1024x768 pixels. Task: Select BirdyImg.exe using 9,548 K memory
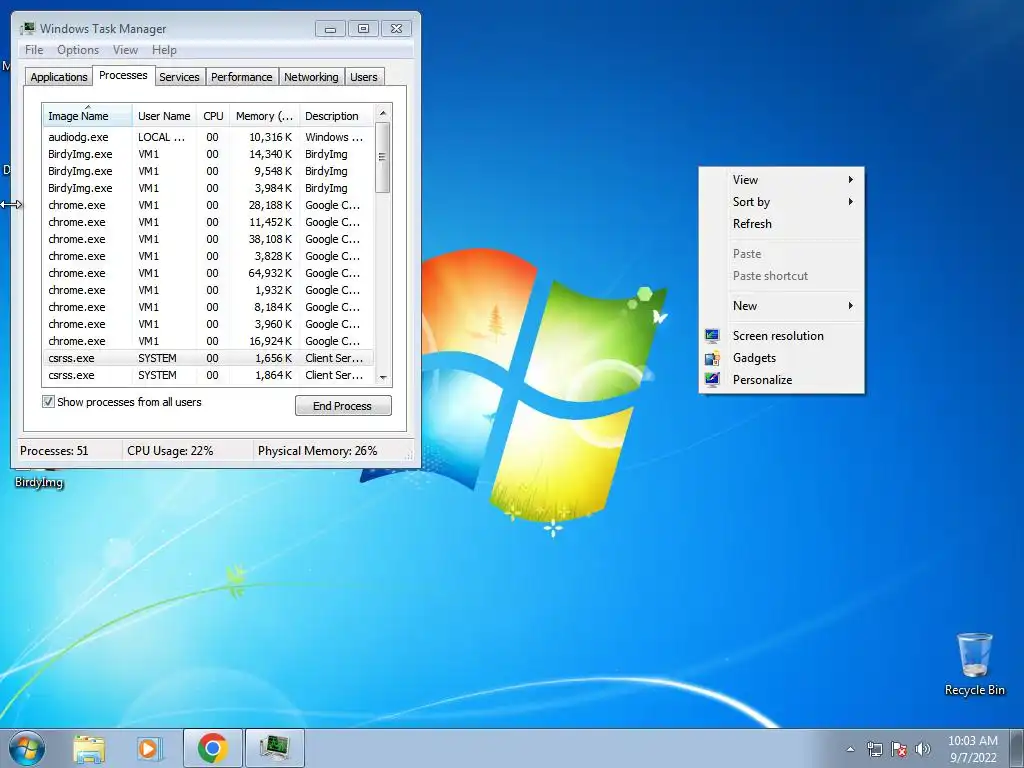(x=208, y=171)
